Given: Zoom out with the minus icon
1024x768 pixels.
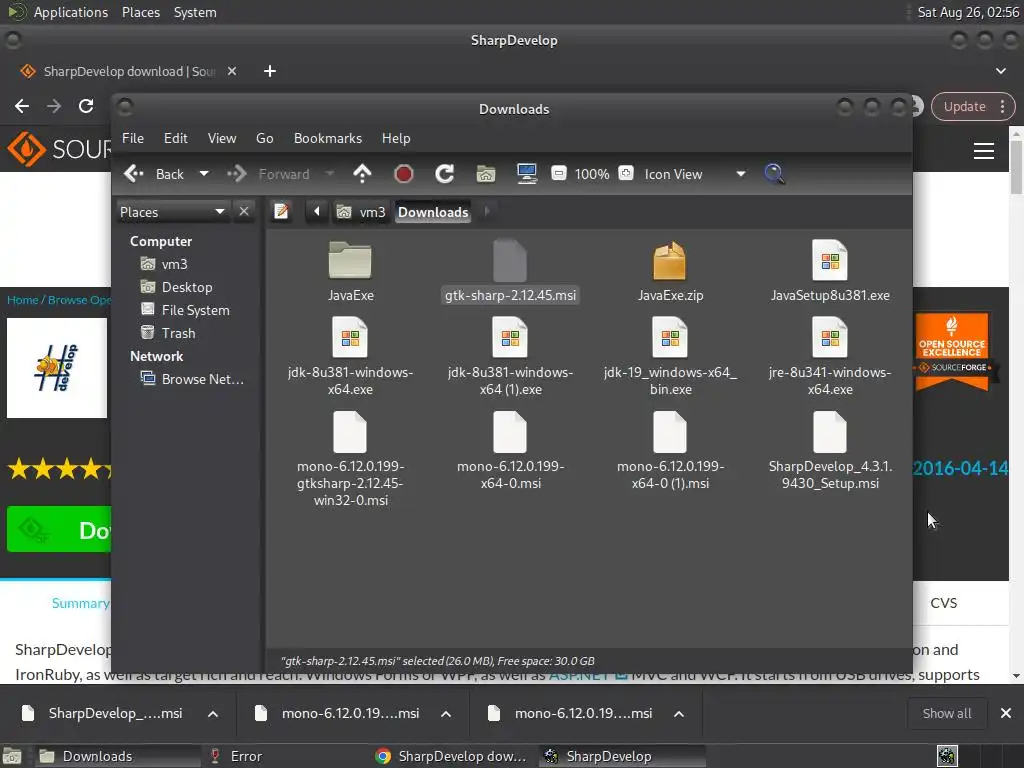Looking at the screenshot, I should click(558, 174).
